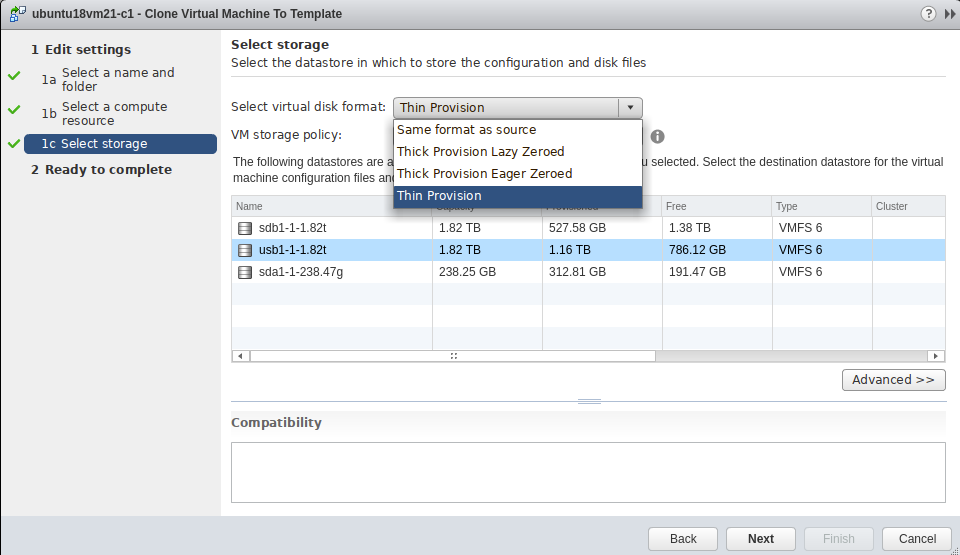The width and height of the screenshot is (960, 555).
Task: Click the VM storage policy info icon
Action: pyautogui.click(x=657, y=136)
